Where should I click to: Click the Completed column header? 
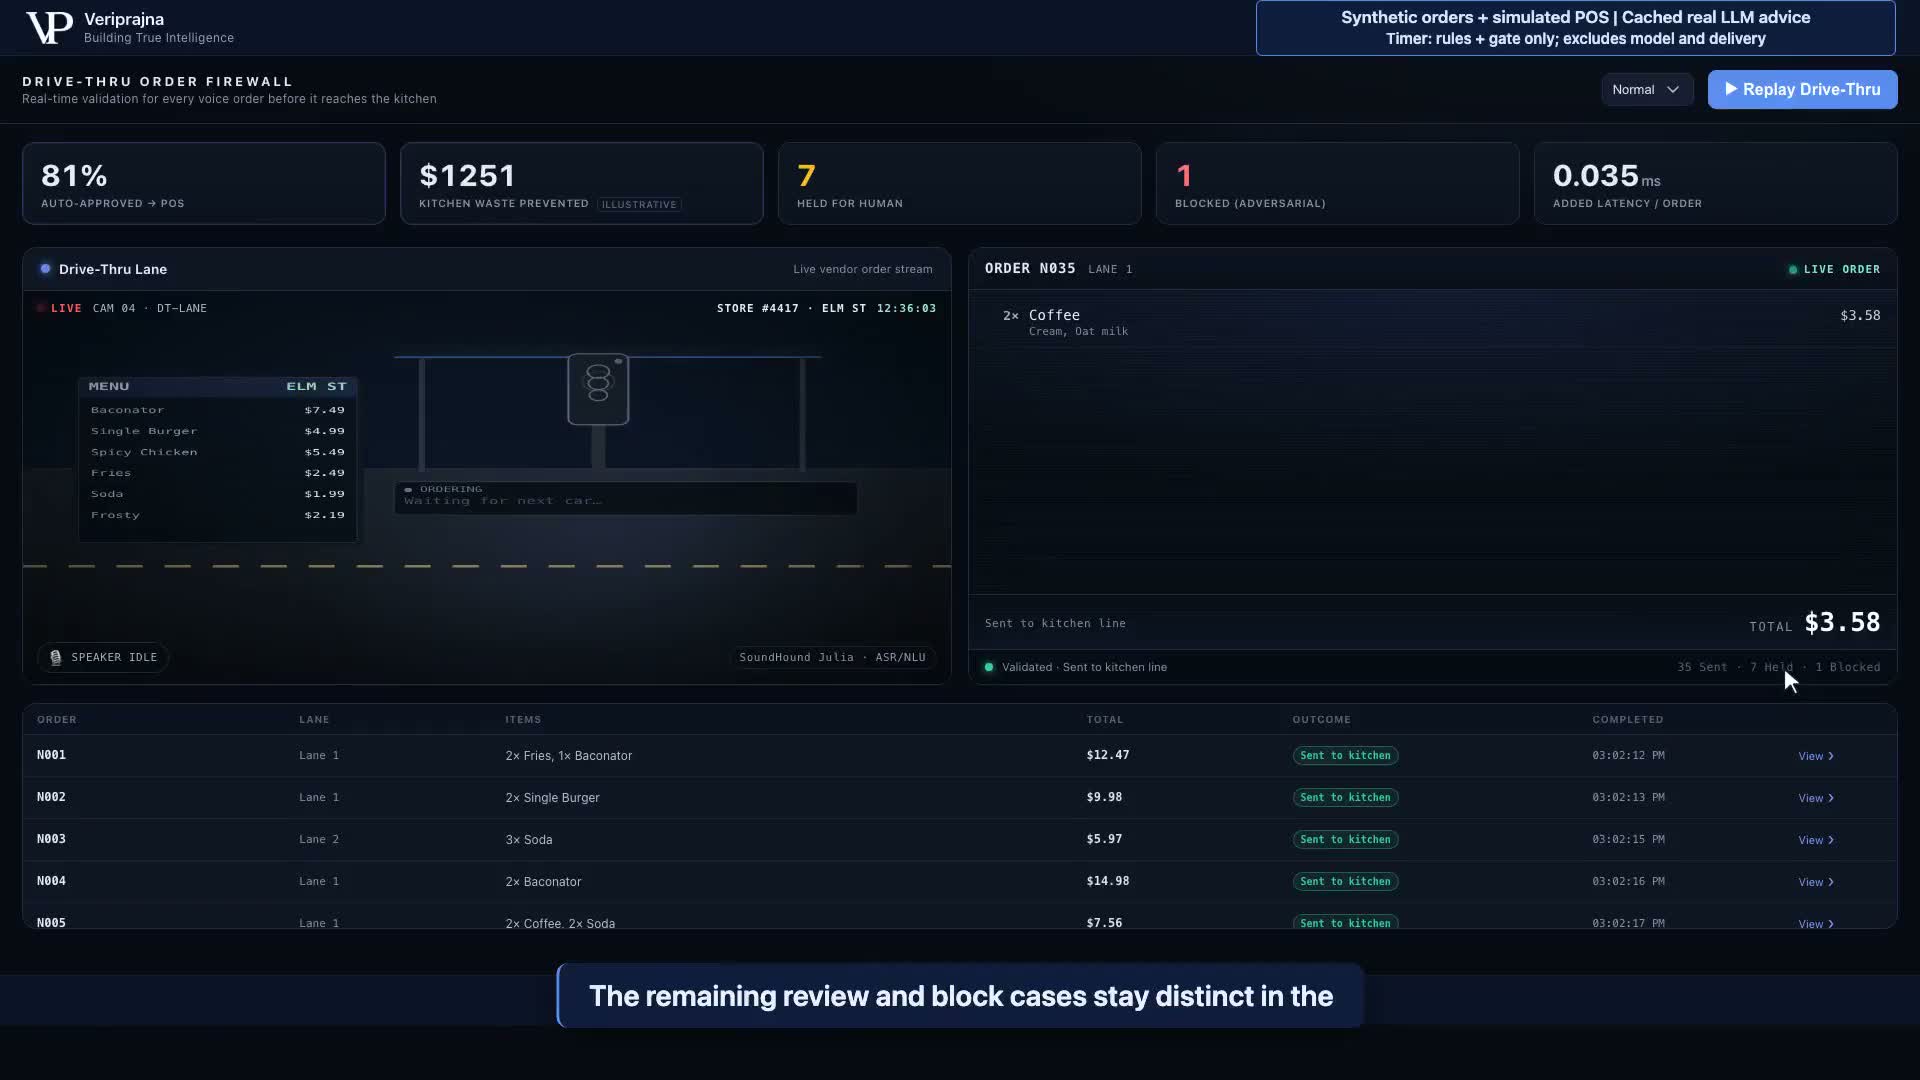1628,720
